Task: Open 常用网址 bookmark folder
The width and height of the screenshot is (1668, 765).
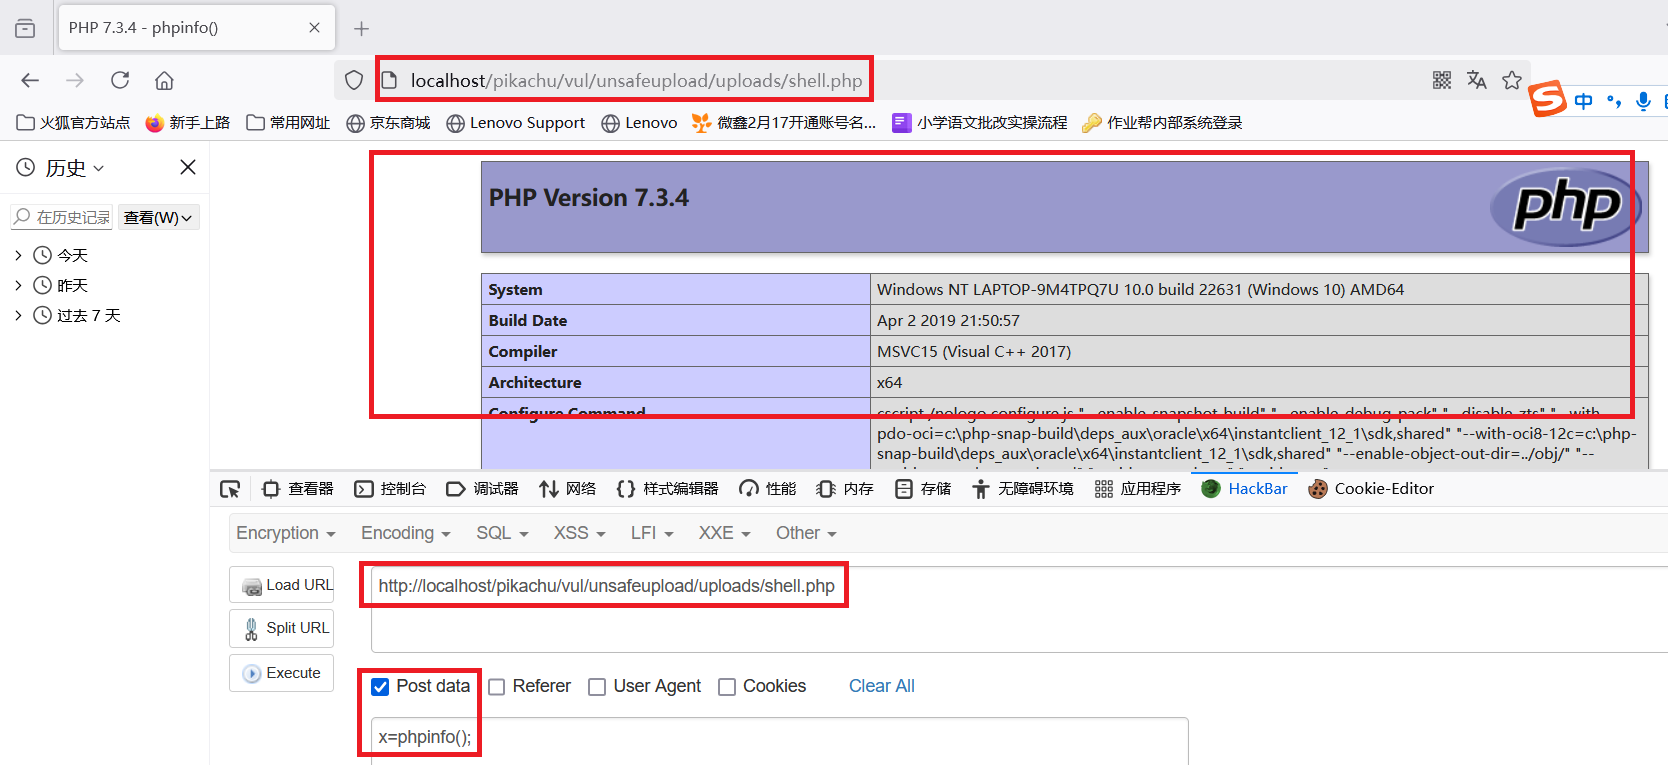Action: [288, 122]
